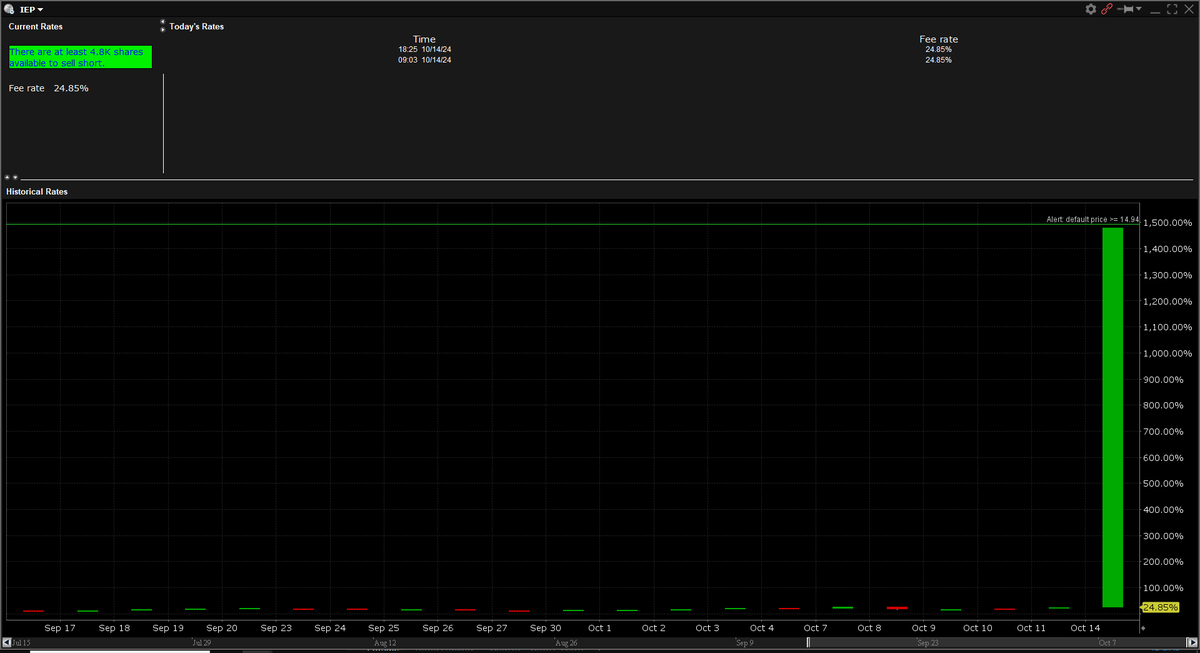Click the red chain link icon
Image resolution: width=1200 pixels, height=653 pixels.
click(x=1107, y=9)
